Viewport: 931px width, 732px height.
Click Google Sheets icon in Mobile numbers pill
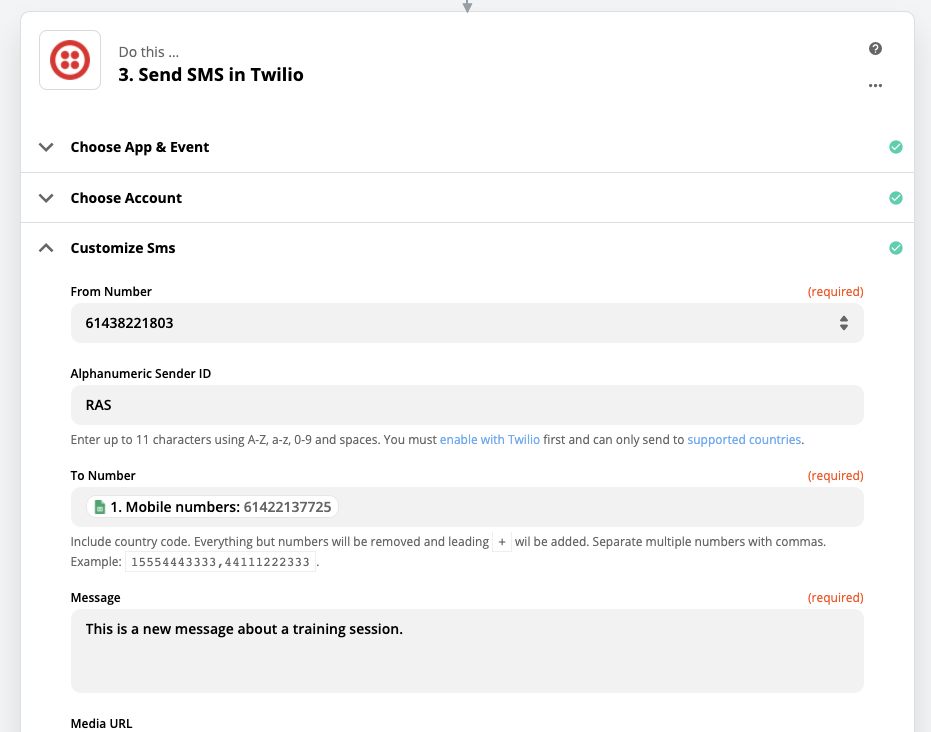100,507
